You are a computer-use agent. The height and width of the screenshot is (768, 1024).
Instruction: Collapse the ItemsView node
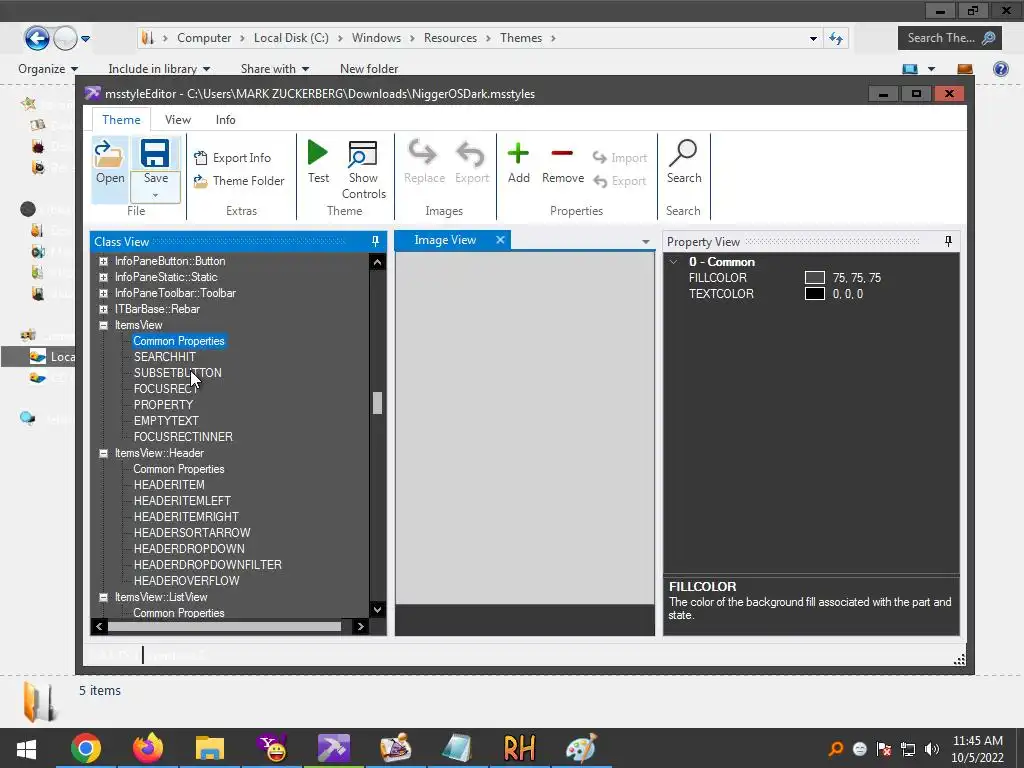tap(103, 325)
